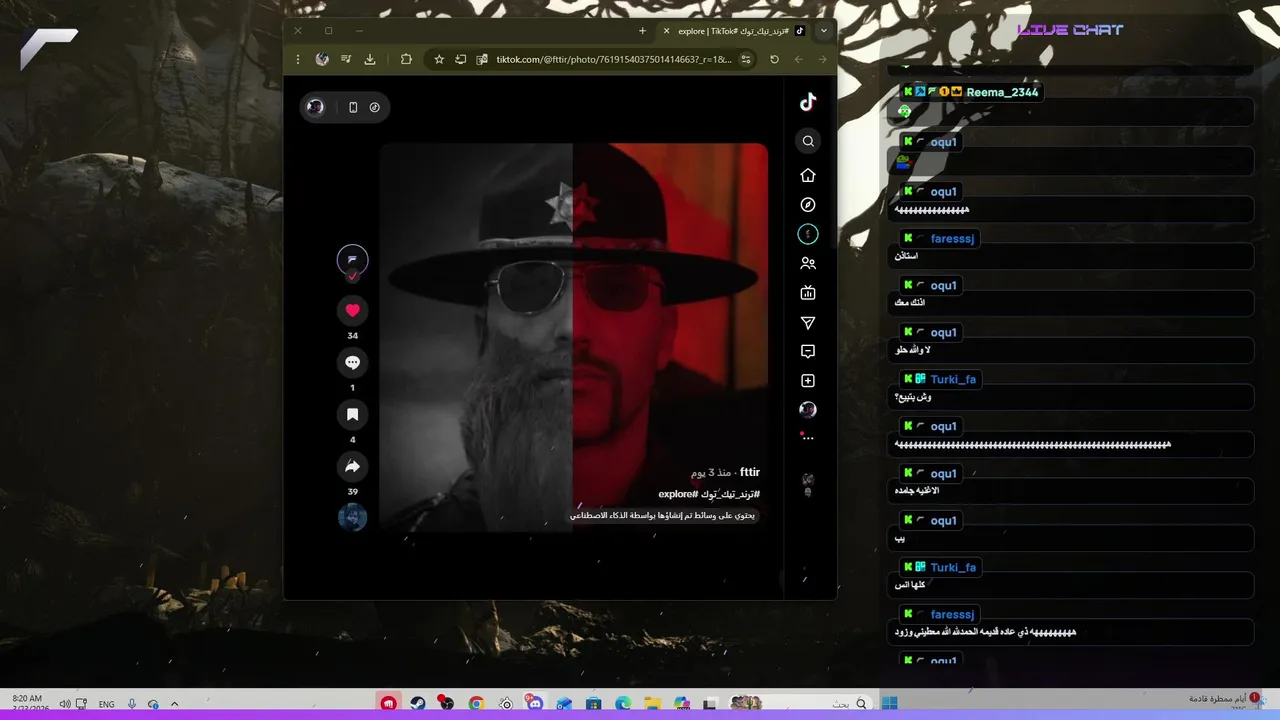
Task: Open the Explore compass icon in the sidebar
Action: point(808,205)
